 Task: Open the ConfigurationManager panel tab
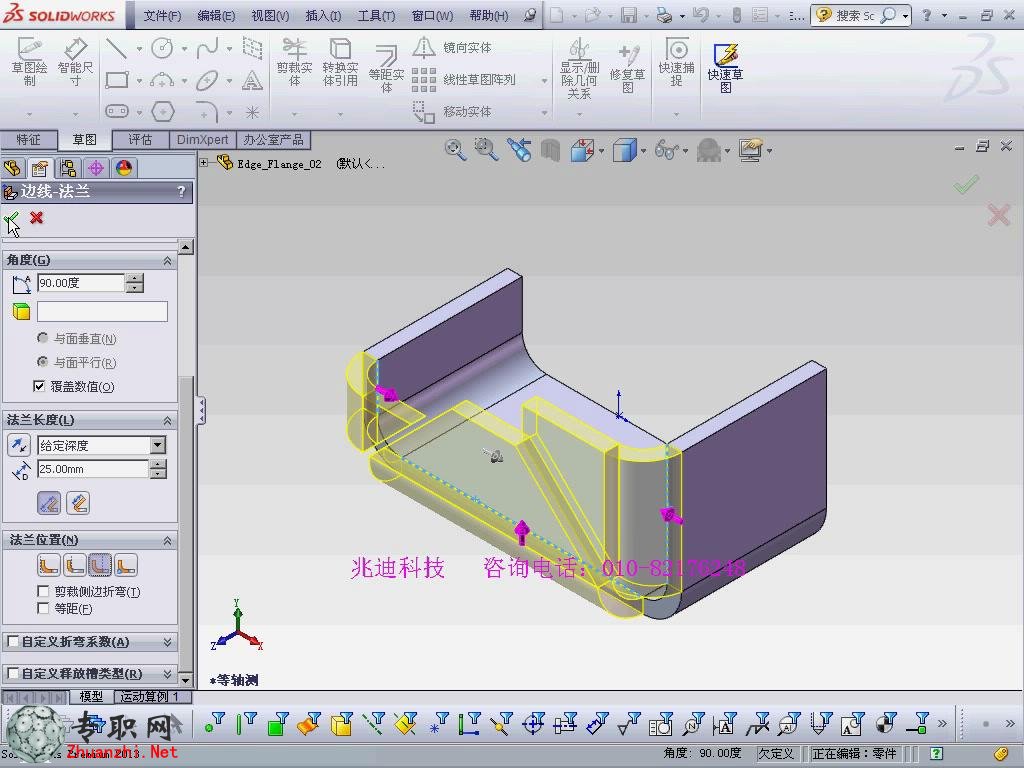click(68, 168)
